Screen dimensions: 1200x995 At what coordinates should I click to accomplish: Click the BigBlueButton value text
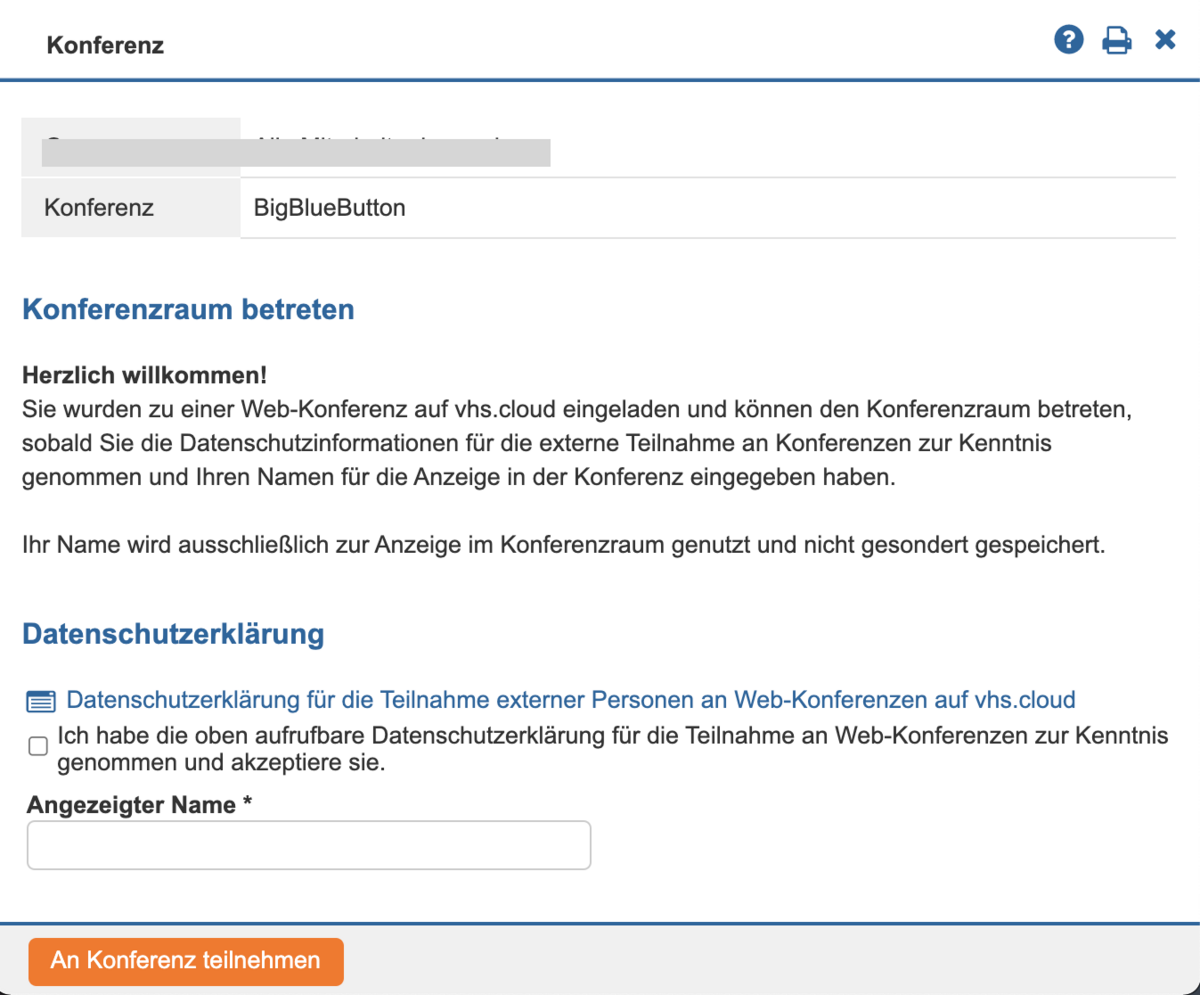pyautogui.click(x=330, y=208)
